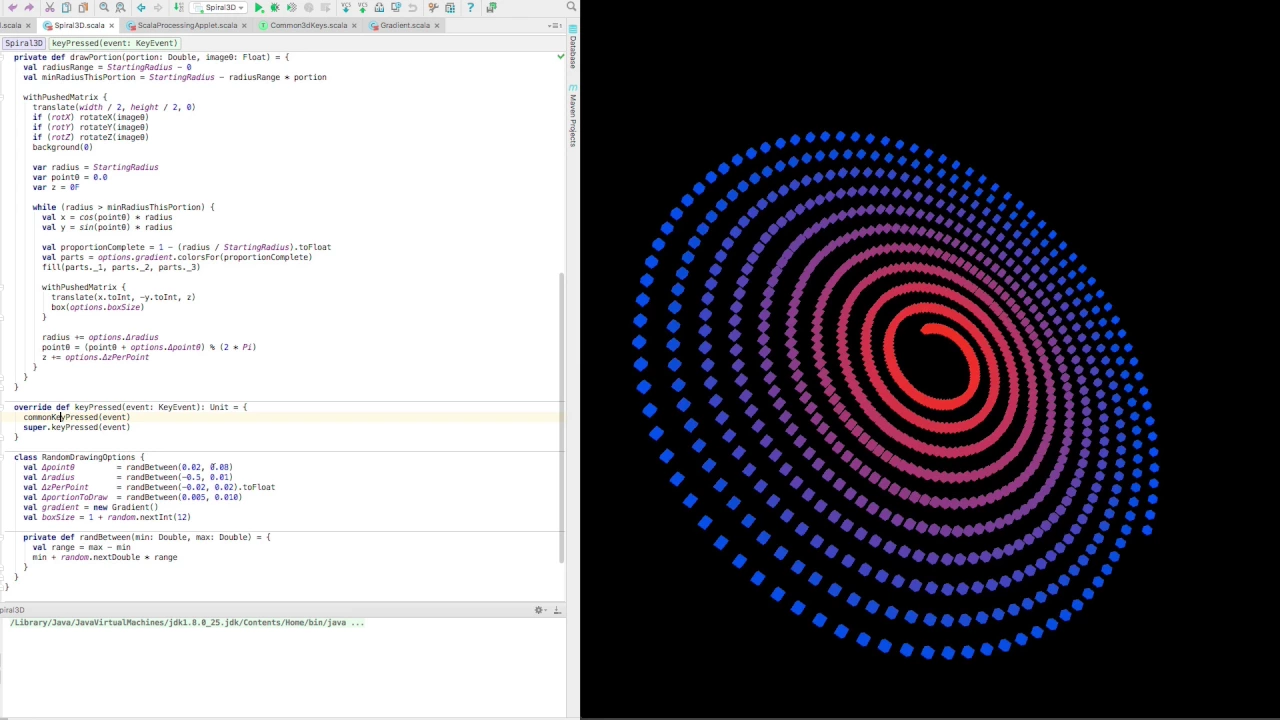The height and width of the screenshot is (720, 1280).
Task: Click the Redo arrow in toolbar
Action: 28,7
